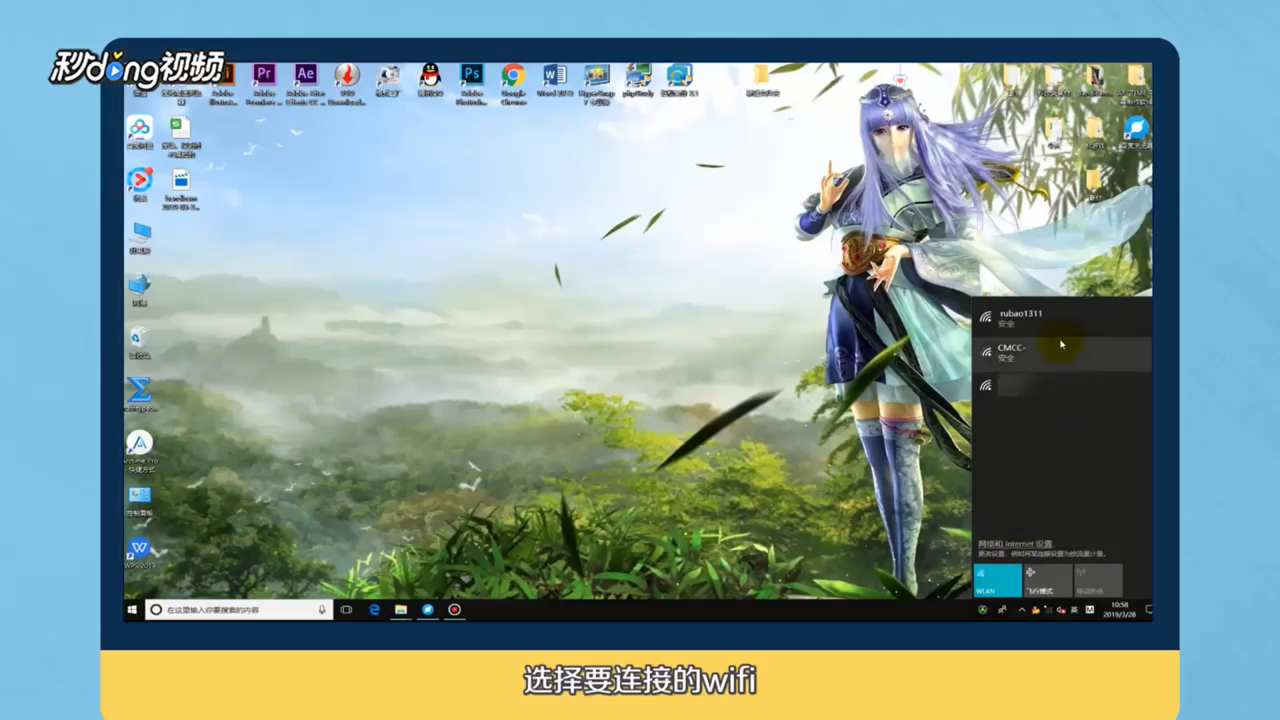Click the microphone icon in search box
This screenshot has width=1280, height=720.
pos(322,609)
